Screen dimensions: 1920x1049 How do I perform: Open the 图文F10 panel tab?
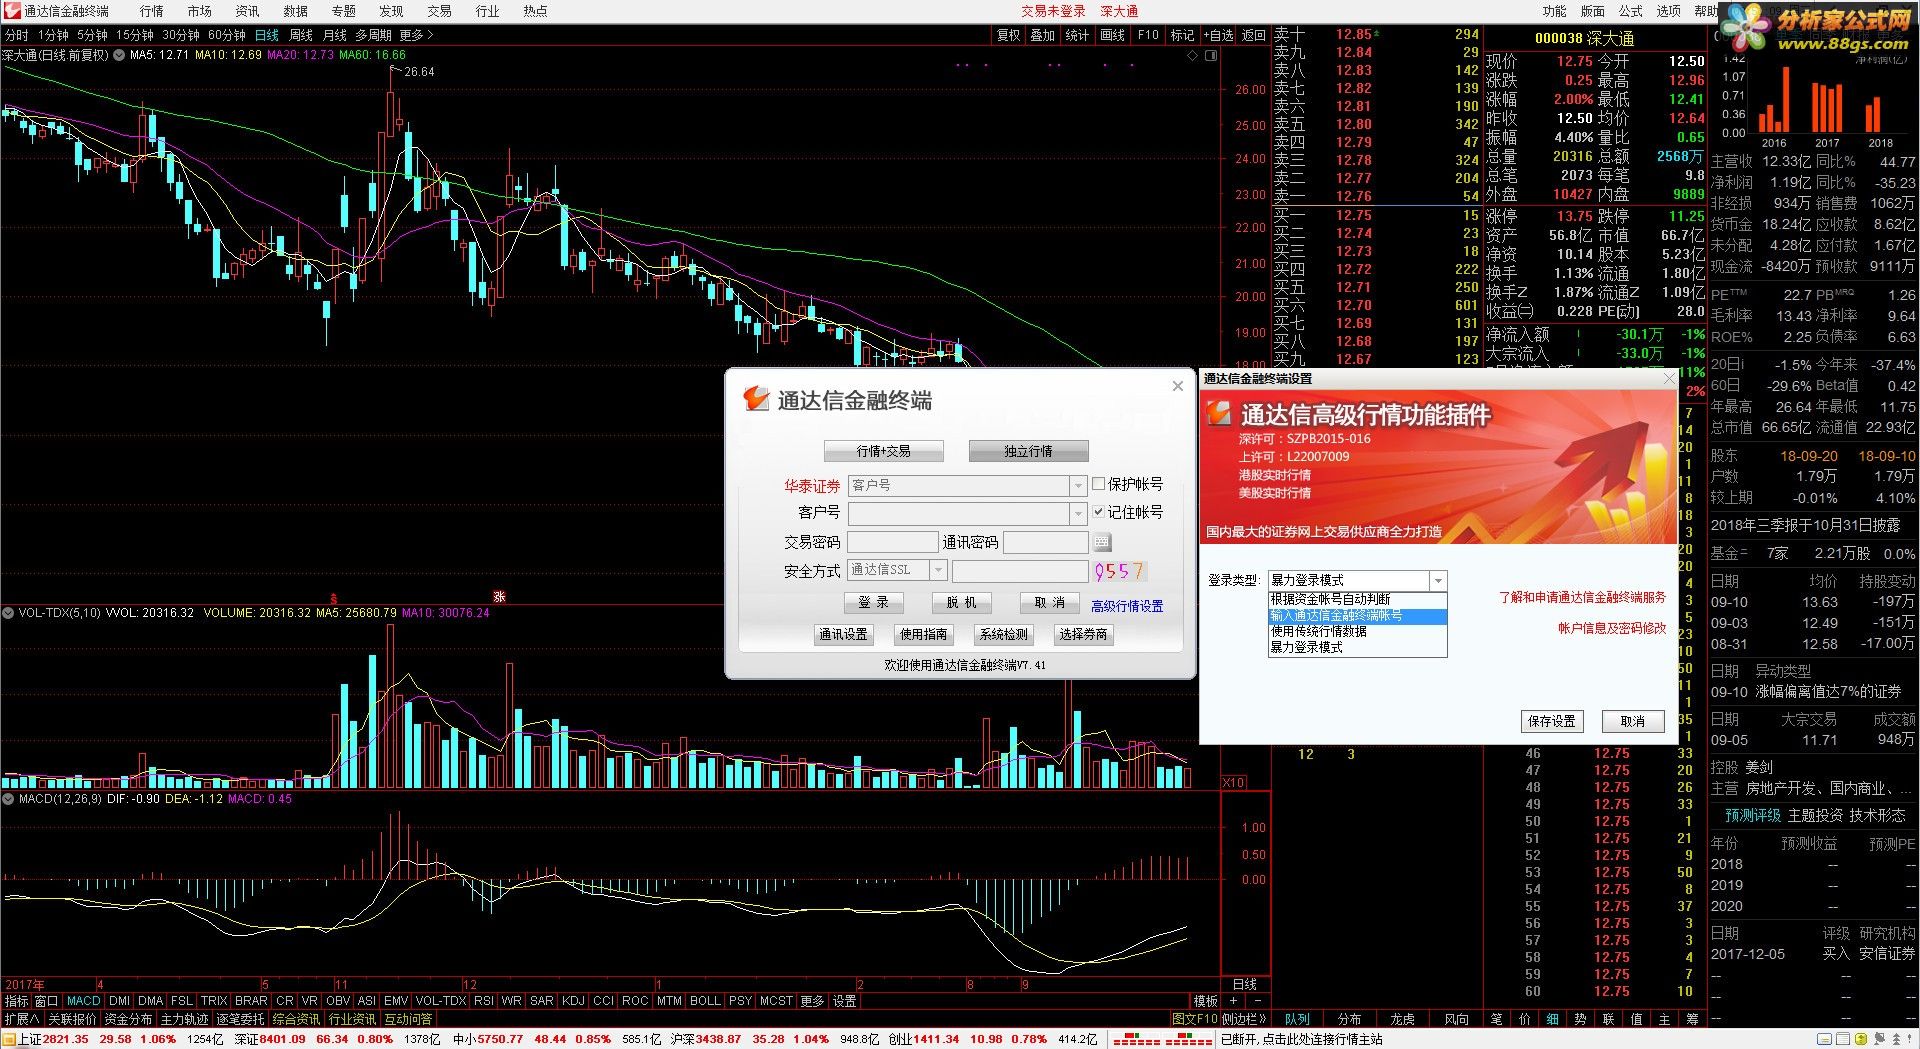pos(1194,1019)
